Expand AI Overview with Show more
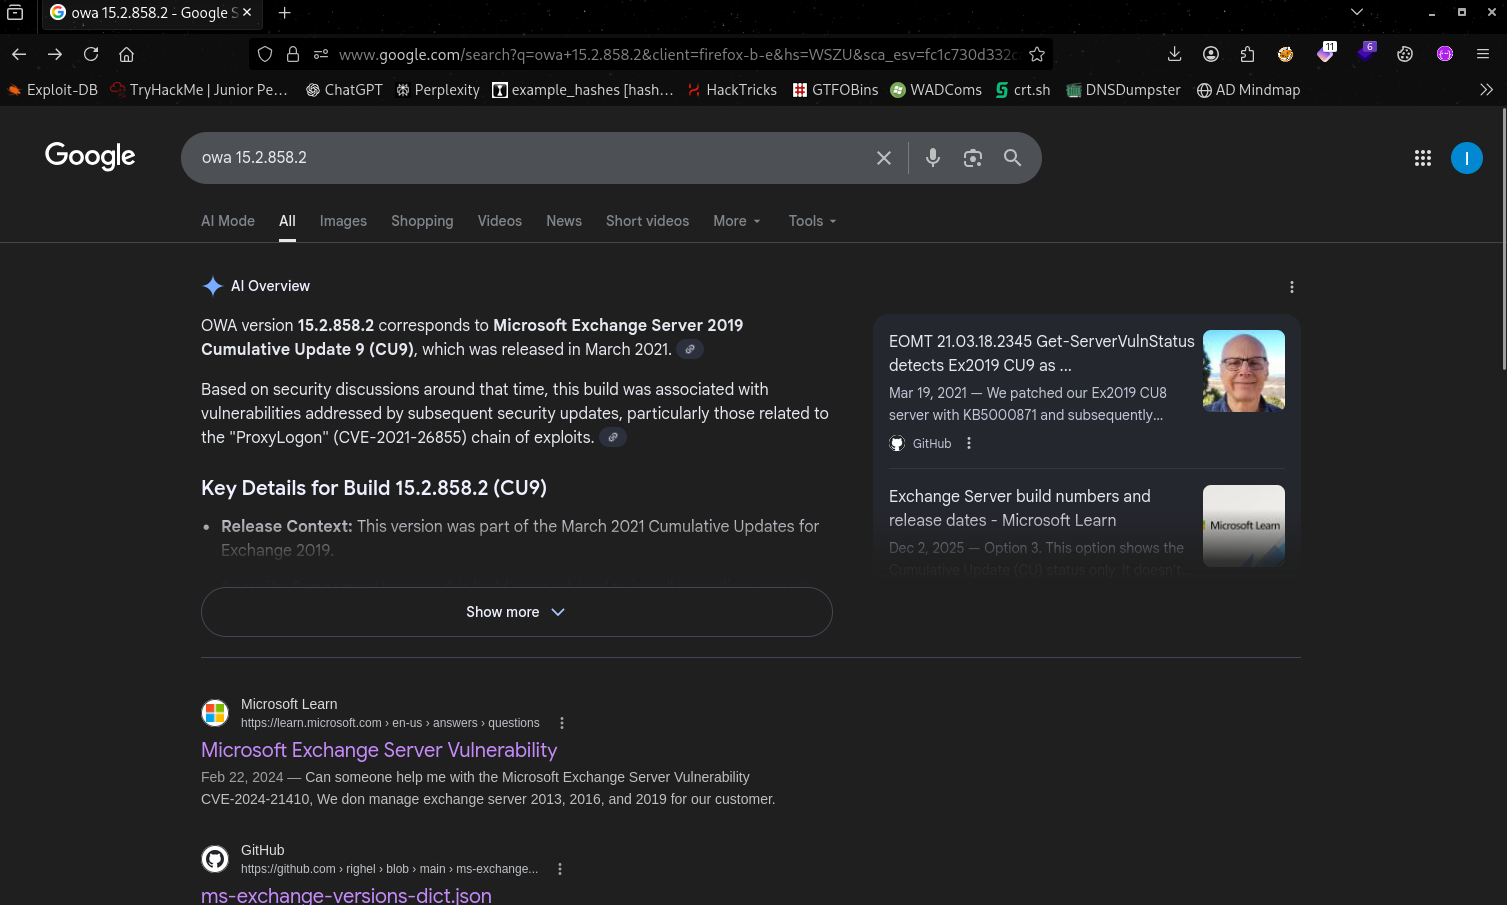Viewport: 1507px width, 905px height. tap(516, 612)
